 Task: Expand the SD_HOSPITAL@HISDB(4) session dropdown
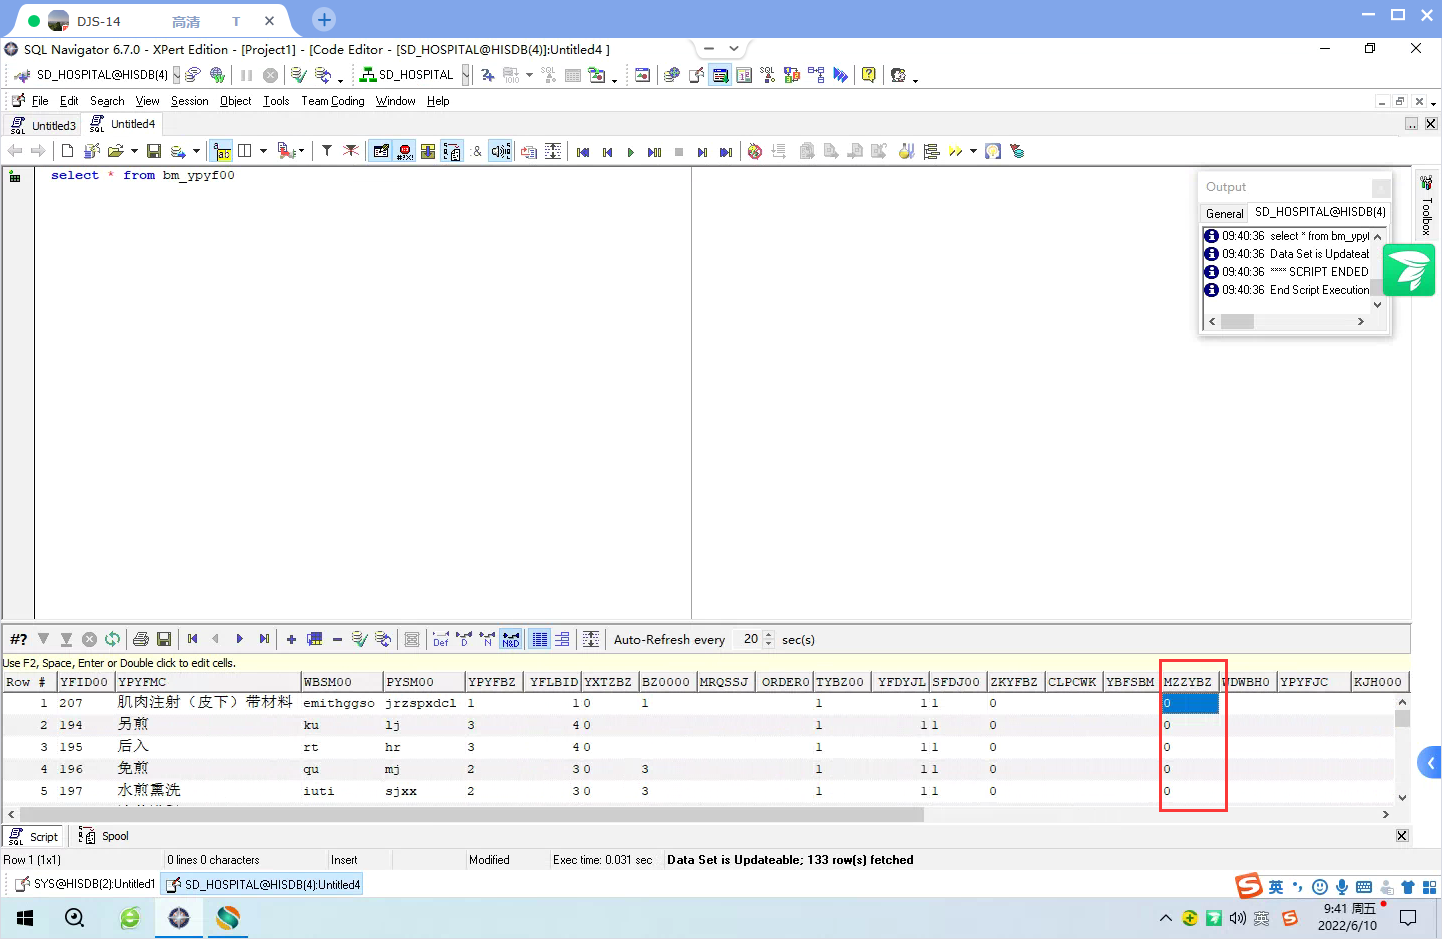[x=176, y=75]
